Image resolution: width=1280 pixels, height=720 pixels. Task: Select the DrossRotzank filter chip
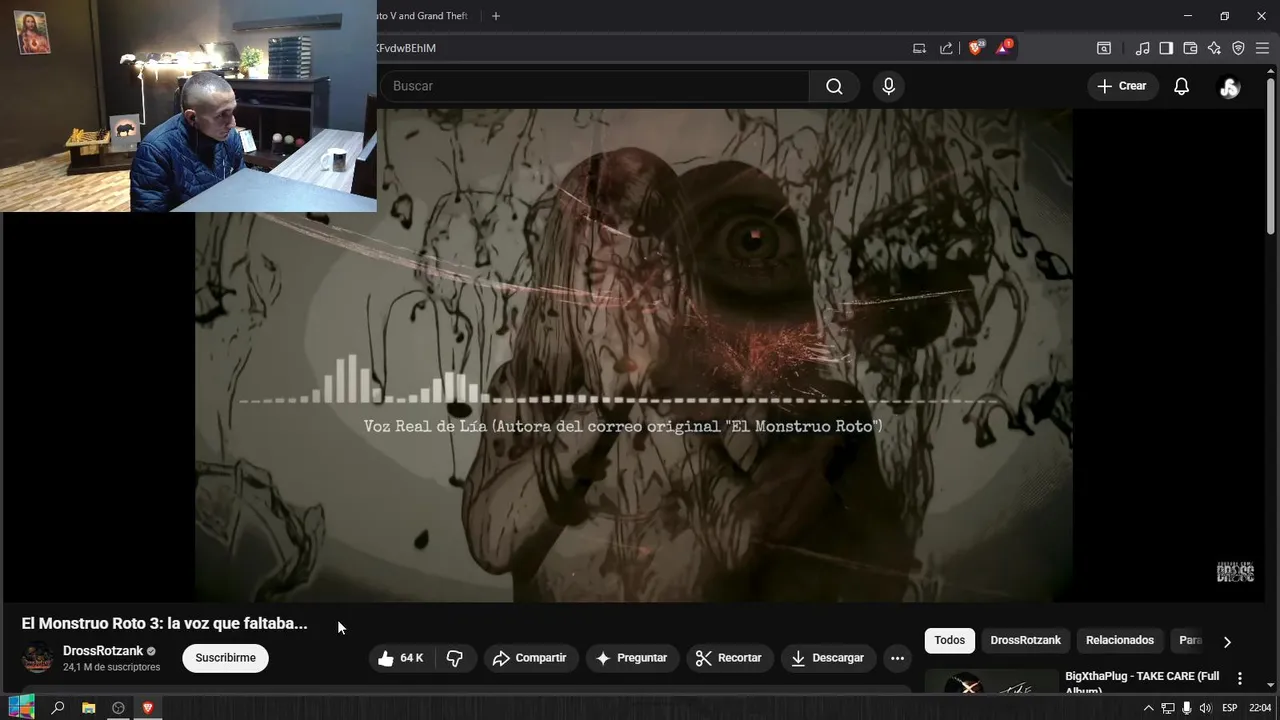pyautogui.click(x=1025, y=640)
